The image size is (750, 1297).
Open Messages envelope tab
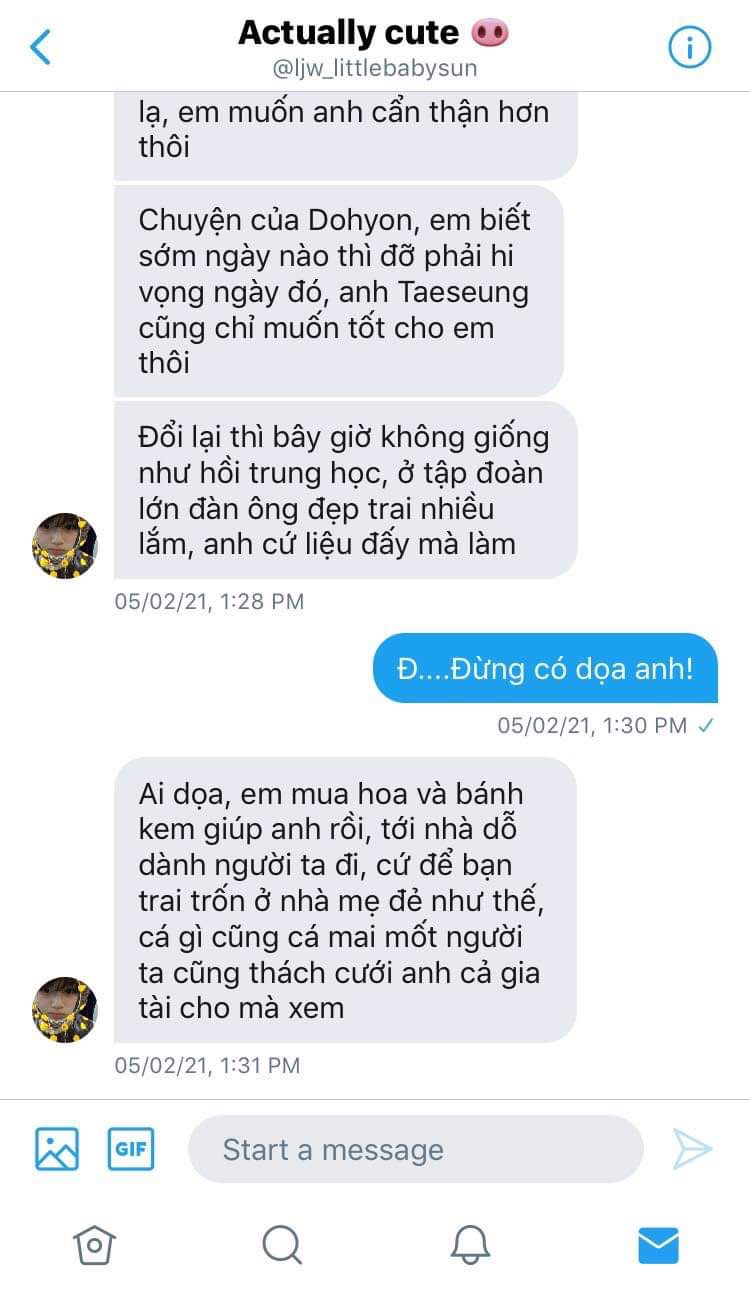coord(658,1246)
